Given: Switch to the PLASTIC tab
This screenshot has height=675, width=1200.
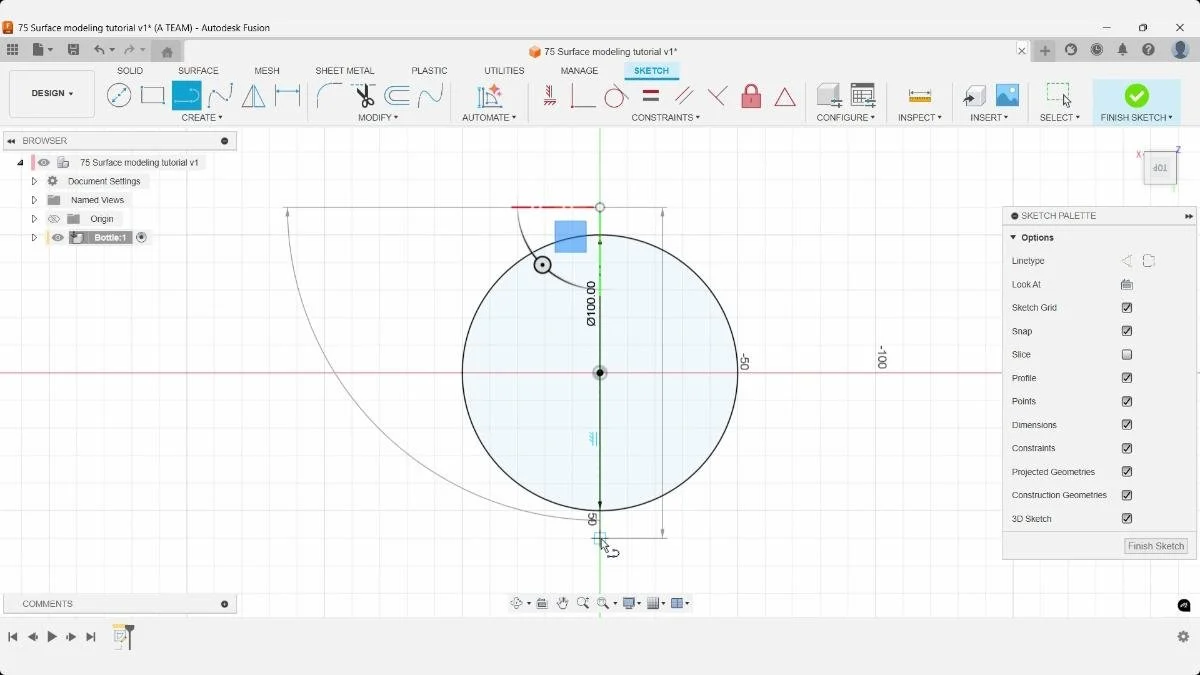Looking at the screenshot, I should tap(429, 71).
